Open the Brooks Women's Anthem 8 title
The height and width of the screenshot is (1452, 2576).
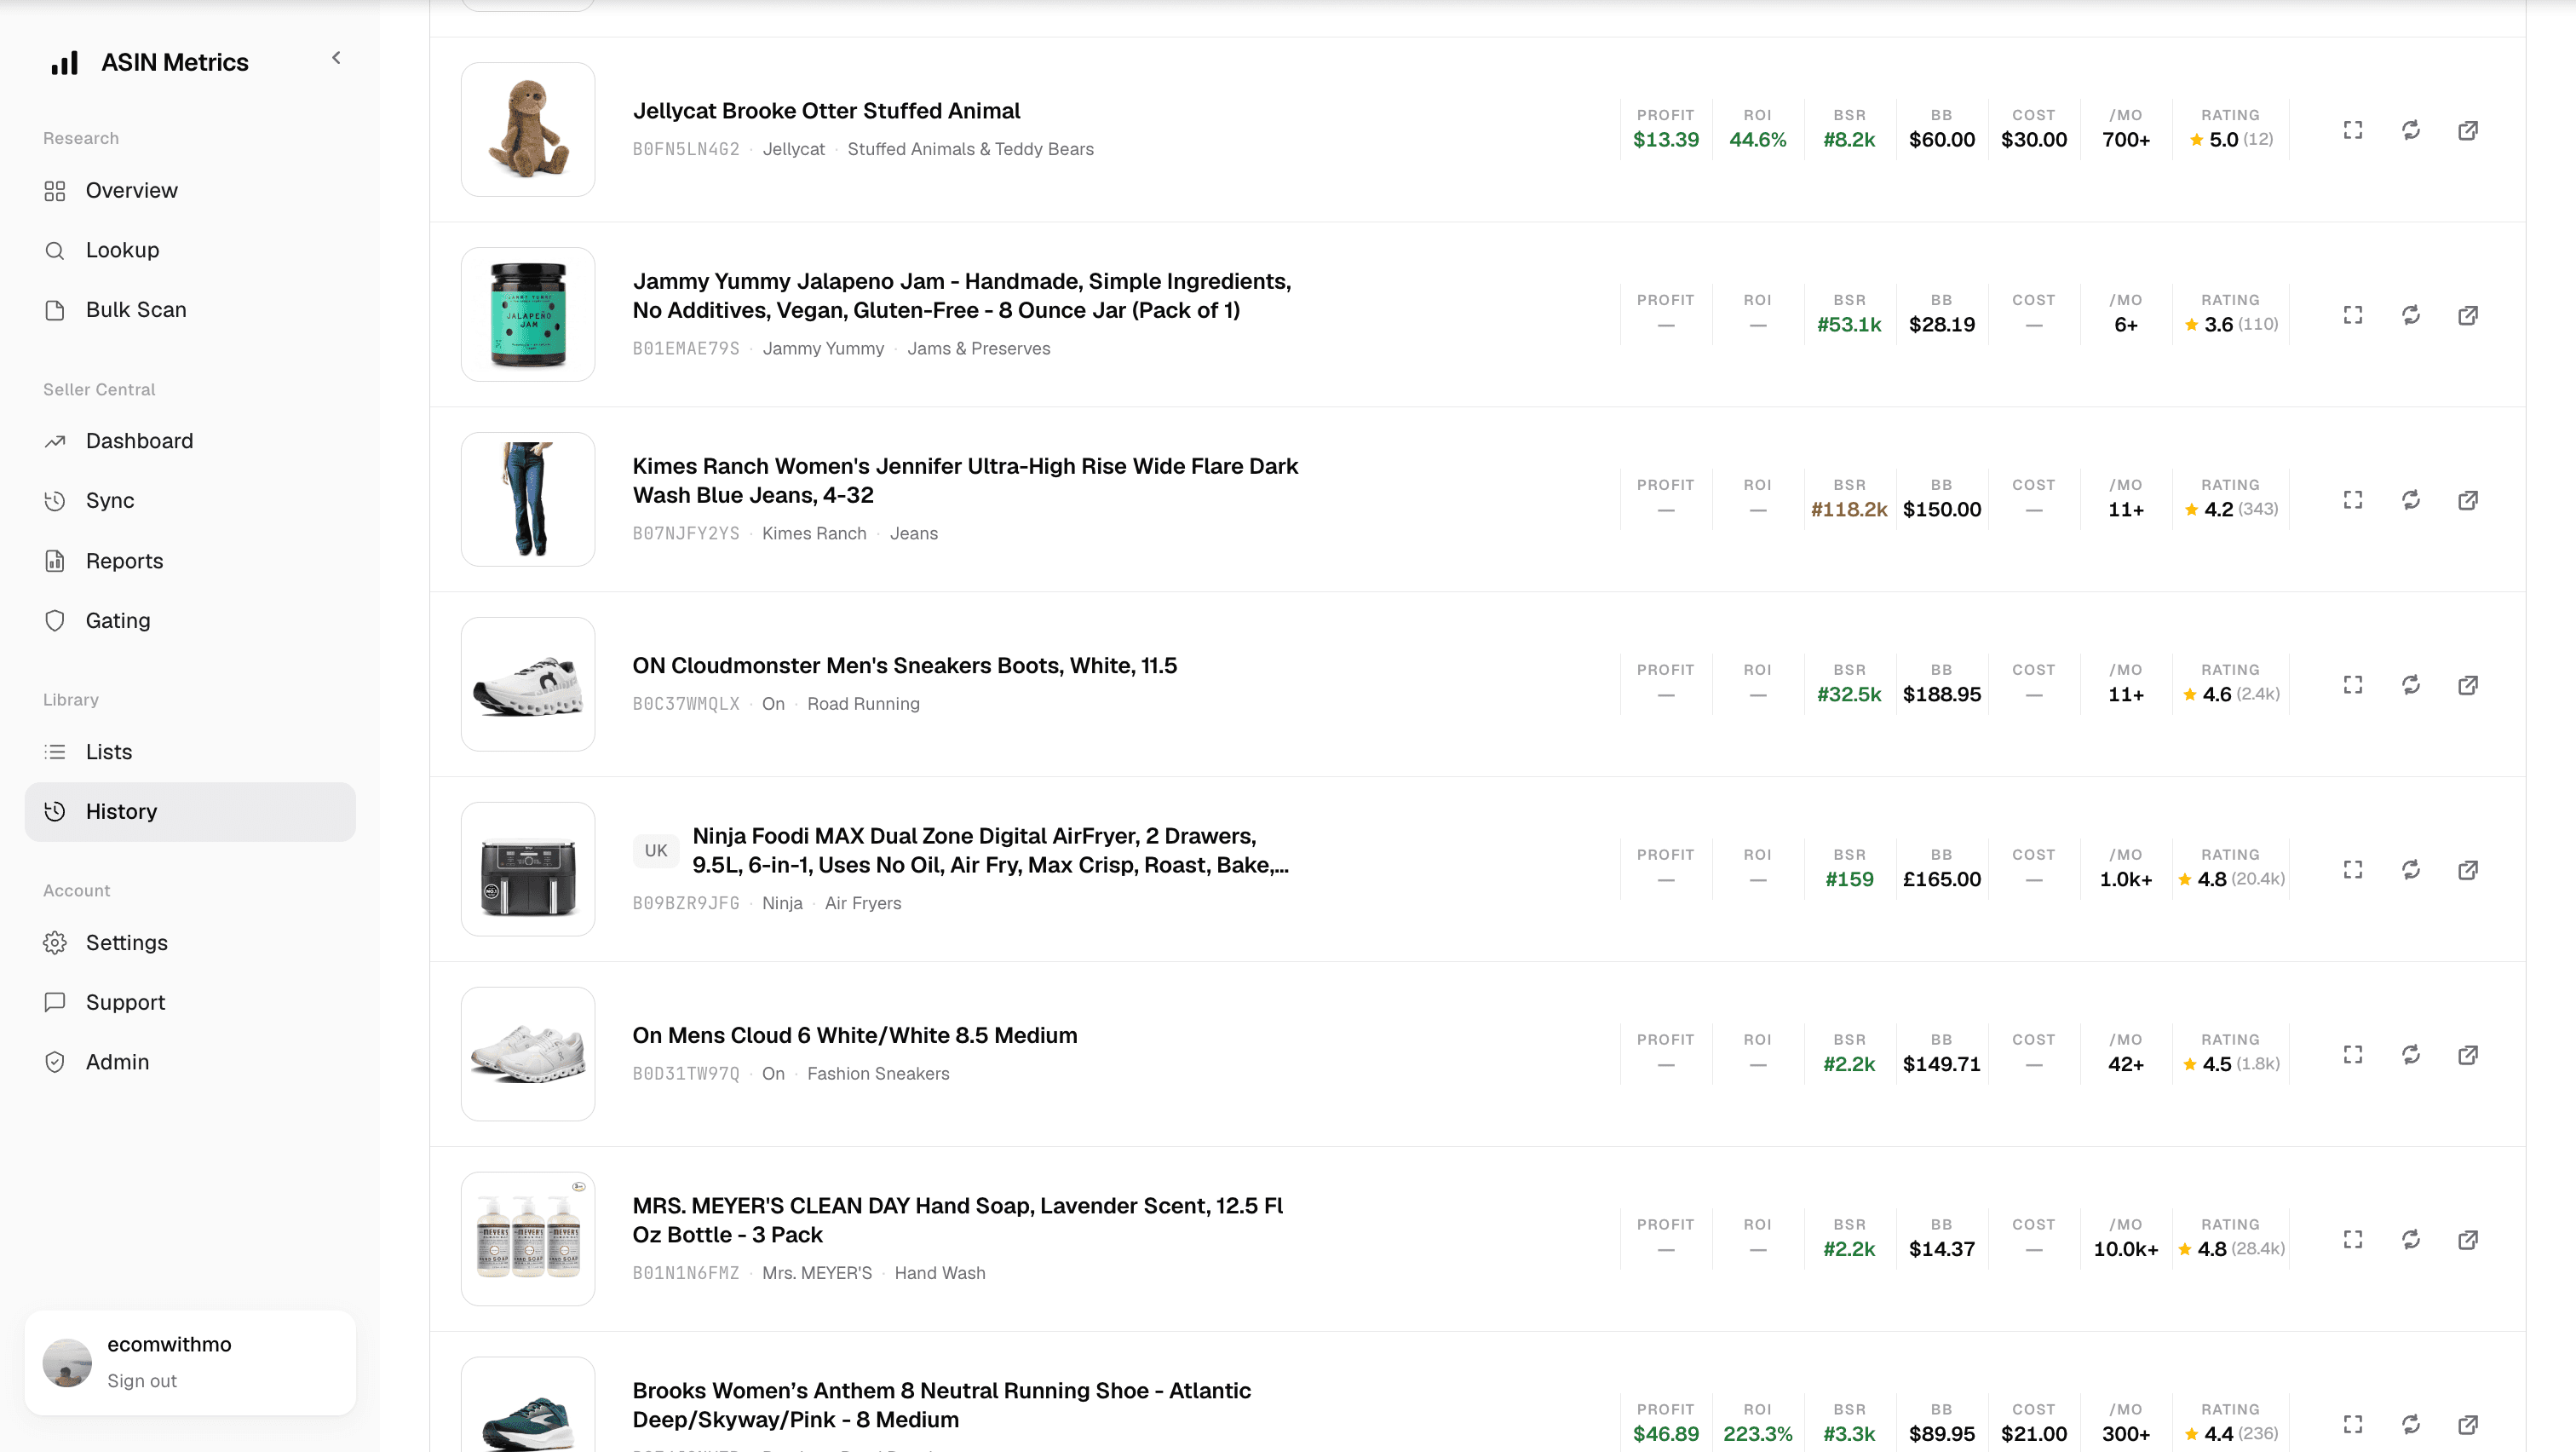pyautogui.click(x=941, y=1406)
